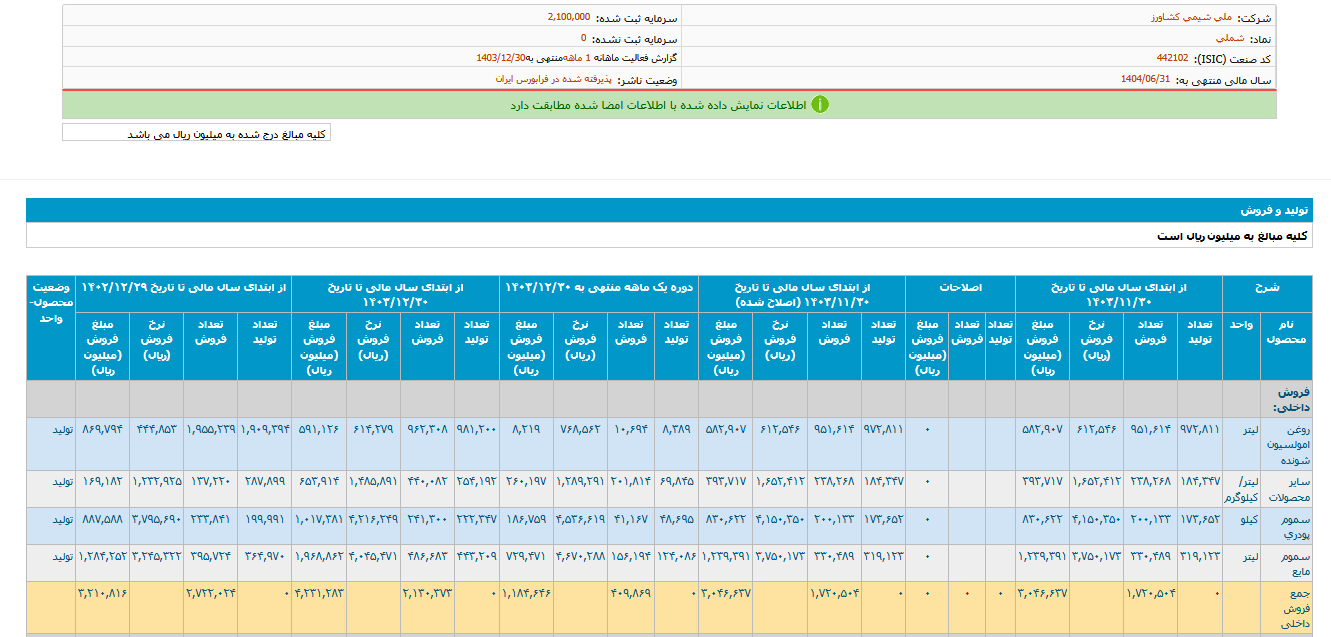This screenshot has width=1331, height=637.
Task: Select the سایر محصولات product name cell
Action: point(1286,489)
